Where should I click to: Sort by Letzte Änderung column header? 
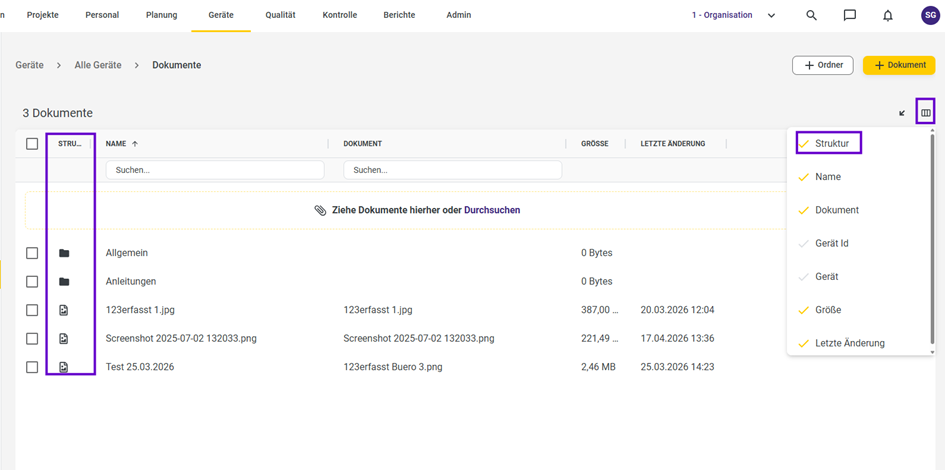673,144
